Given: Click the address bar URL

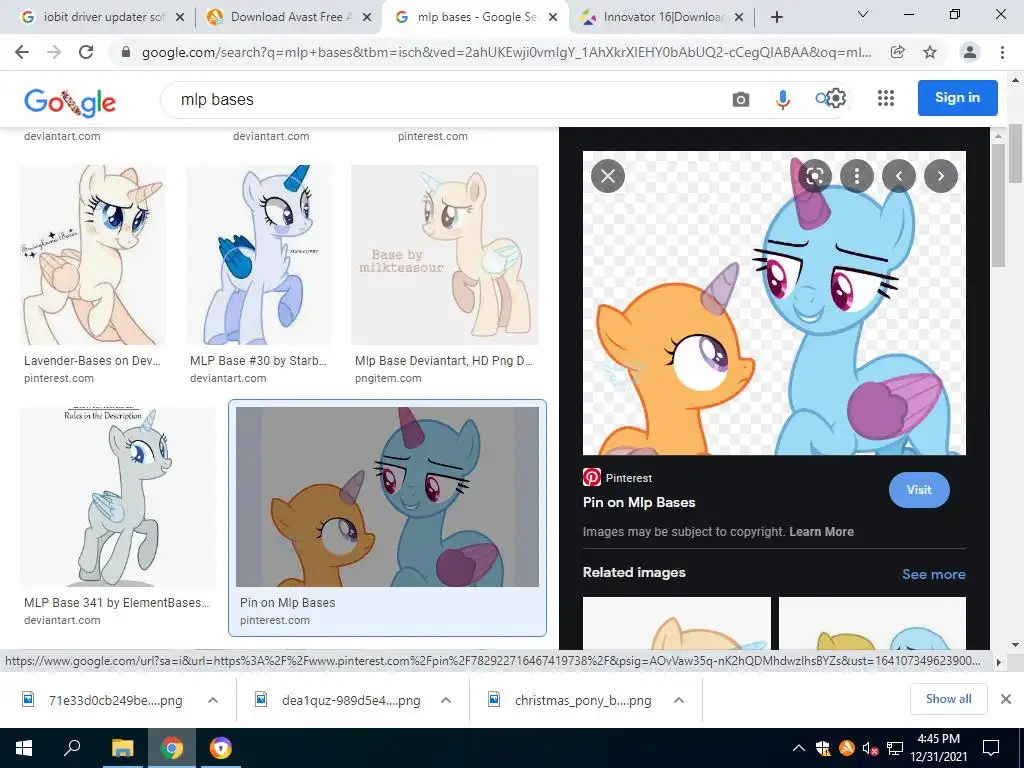Looking at the screenshot, I should coord(506,53).
